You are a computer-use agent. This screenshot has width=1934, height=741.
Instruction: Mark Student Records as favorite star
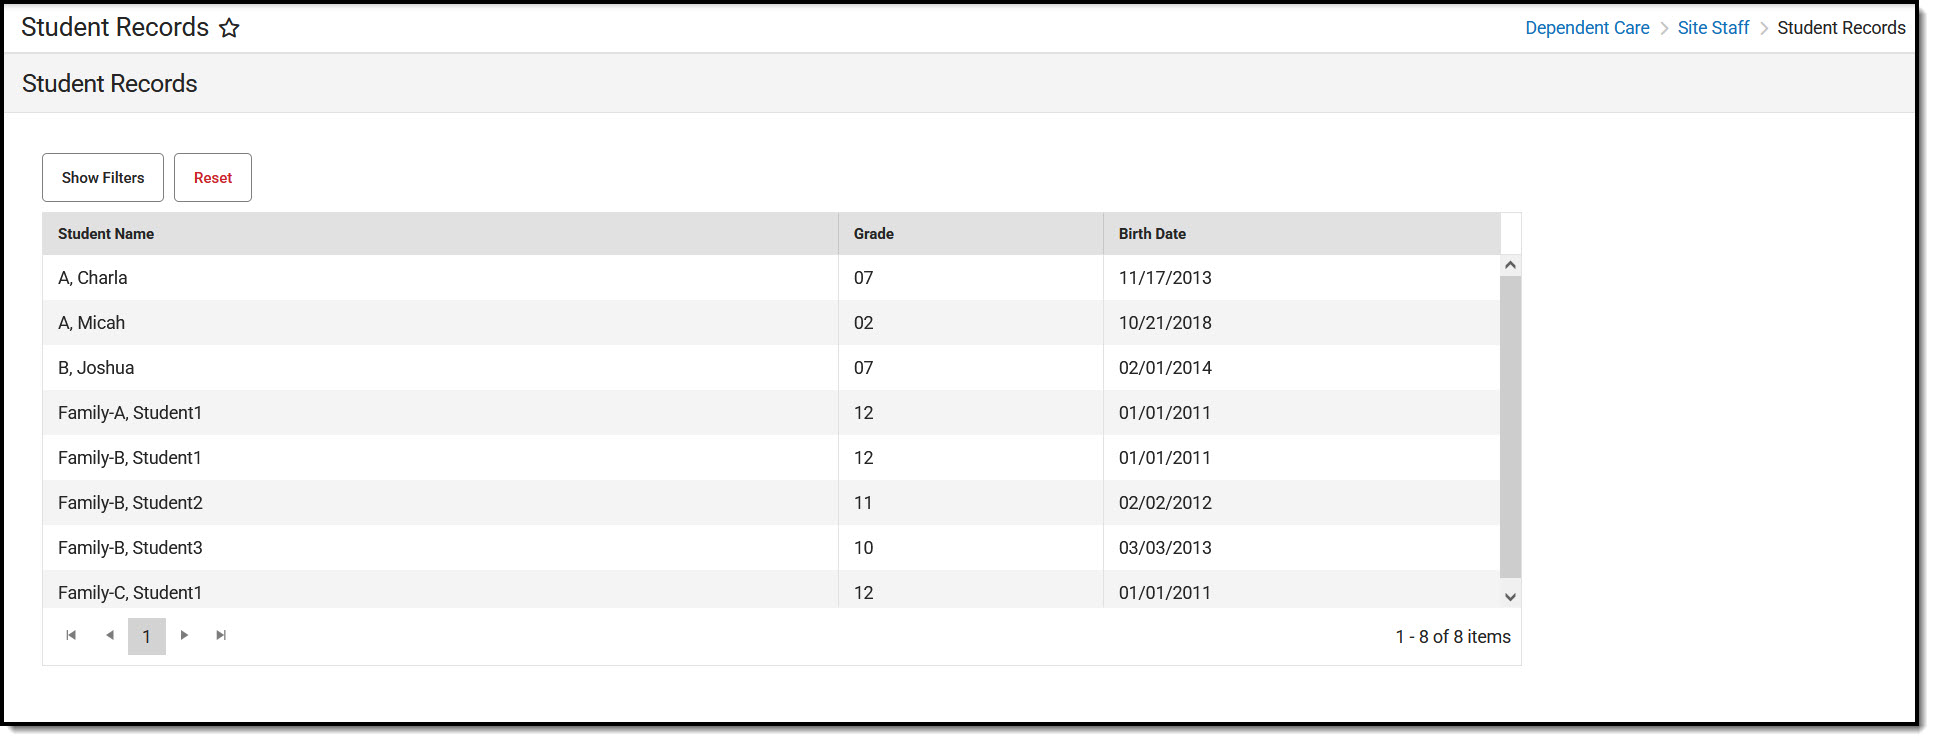tap(229, 28)
